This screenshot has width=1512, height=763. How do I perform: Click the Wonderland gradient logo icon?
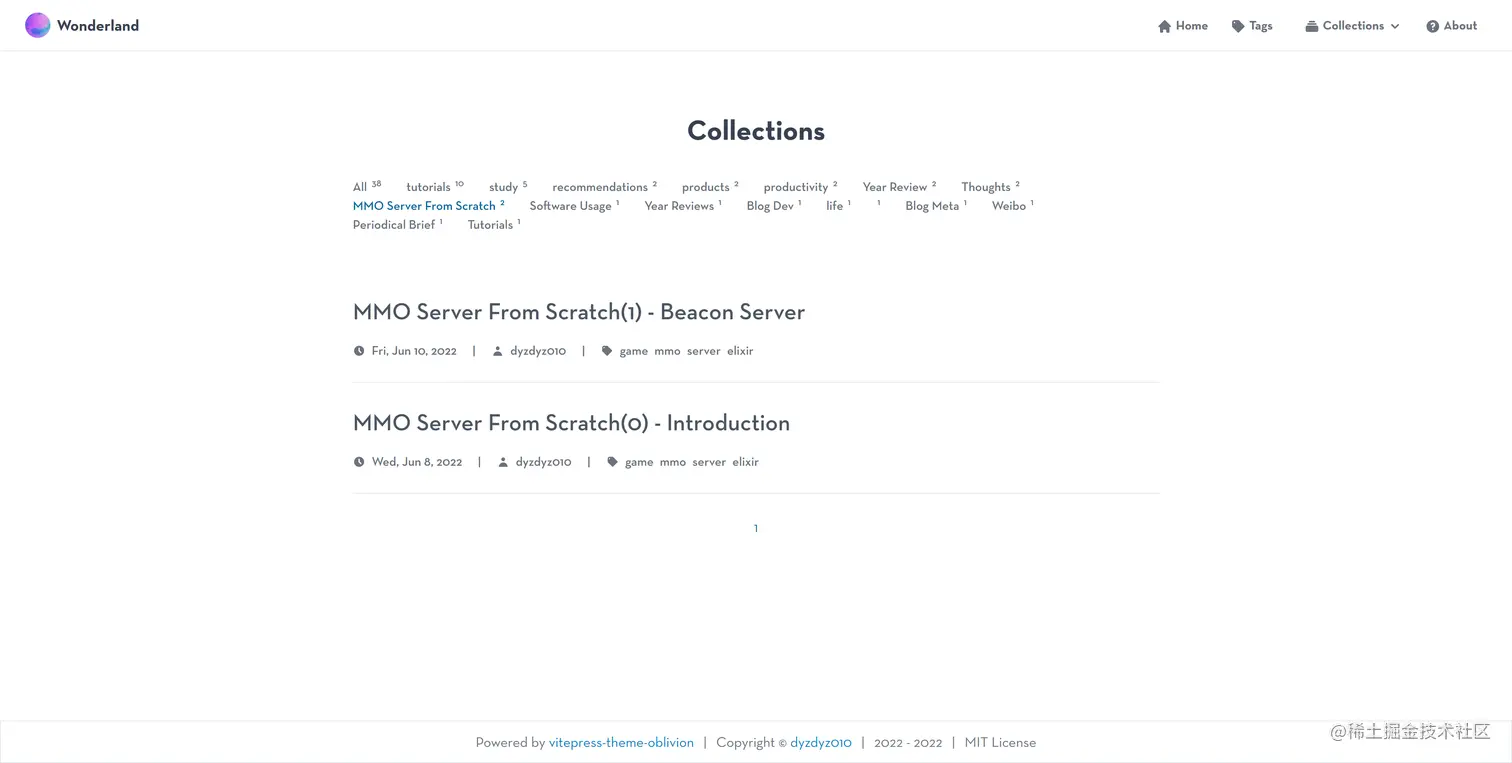pos(38,25)
